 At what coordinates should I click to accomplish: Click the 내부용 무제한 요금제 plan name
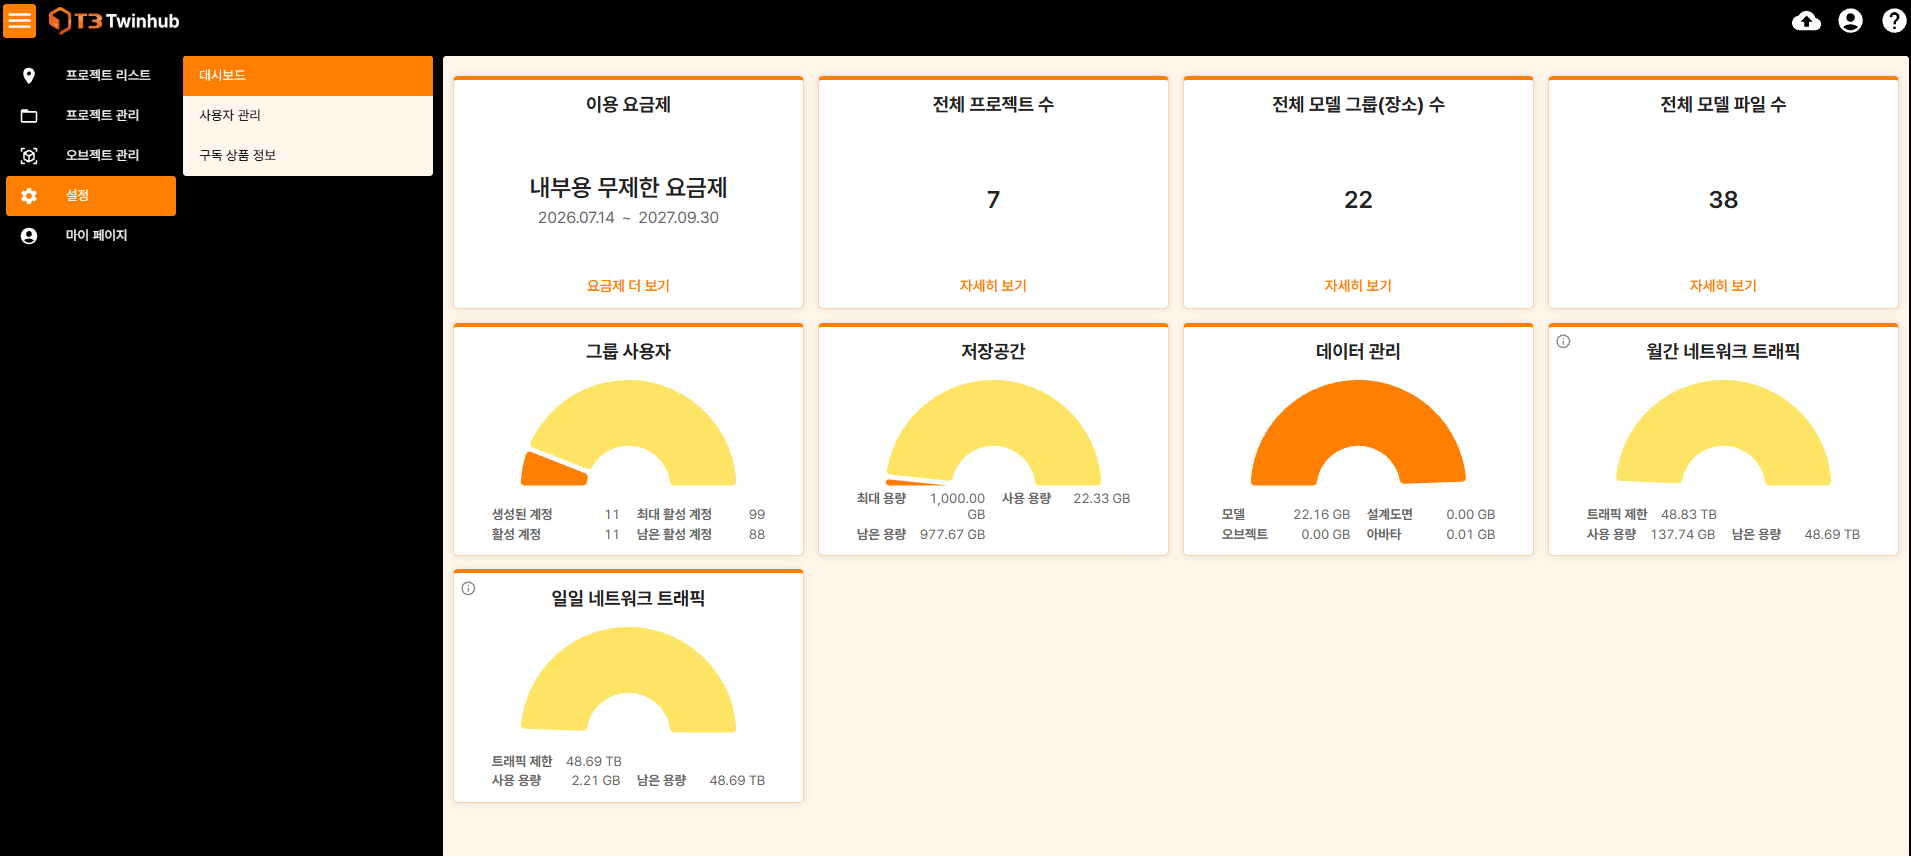(628, 188)
